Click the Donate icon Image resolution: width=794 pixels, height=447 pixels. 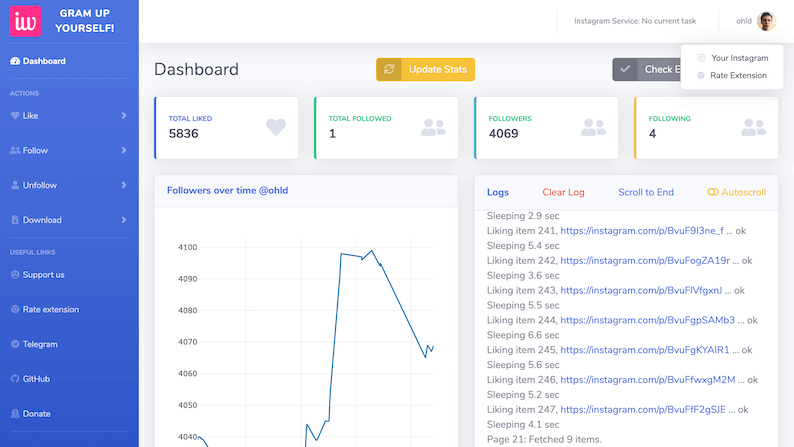tap(15, 414)
